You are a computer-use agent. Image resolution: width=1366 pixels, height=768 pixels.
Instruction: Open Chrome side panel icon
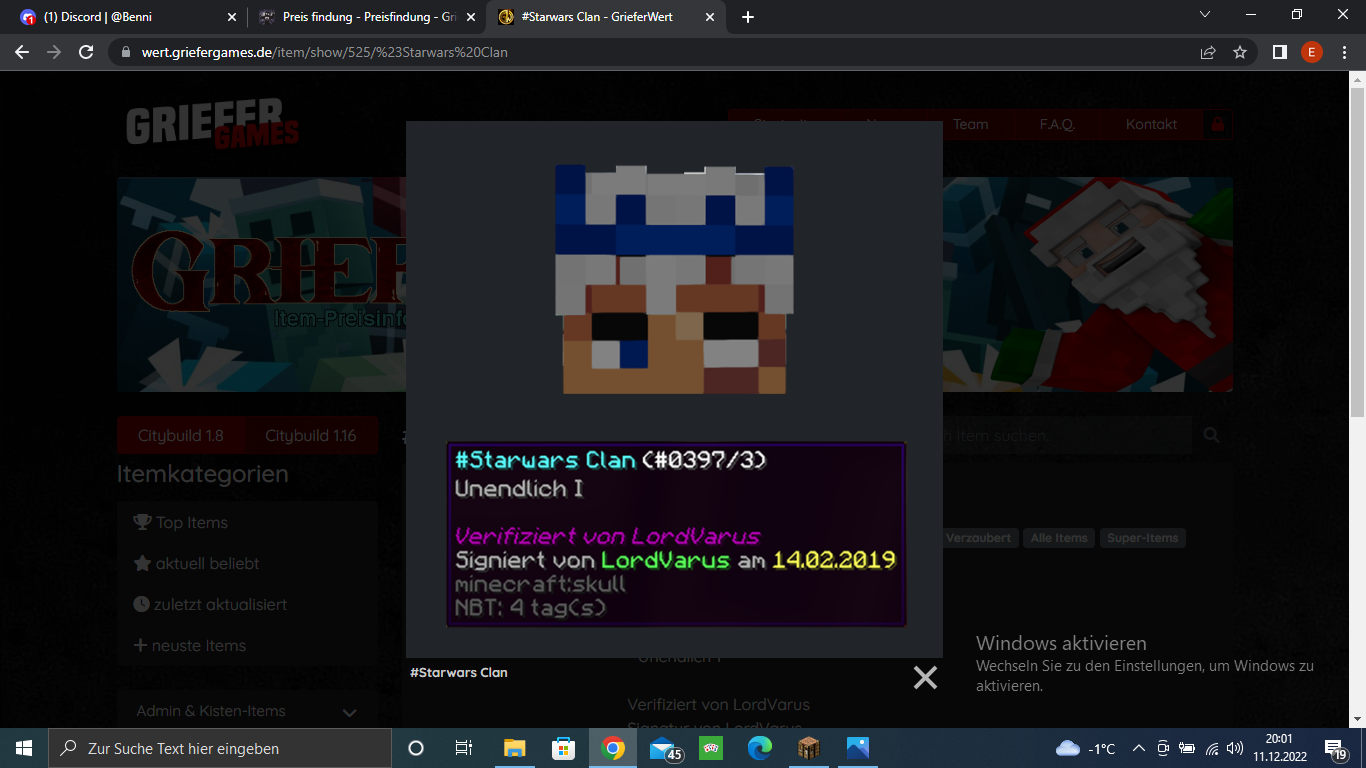pos(1279,52)
